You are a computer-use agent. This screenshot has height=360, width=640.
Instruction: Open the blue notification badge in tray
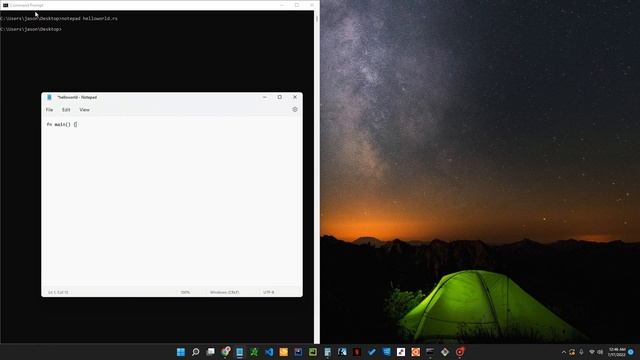(x=631, y=352)
